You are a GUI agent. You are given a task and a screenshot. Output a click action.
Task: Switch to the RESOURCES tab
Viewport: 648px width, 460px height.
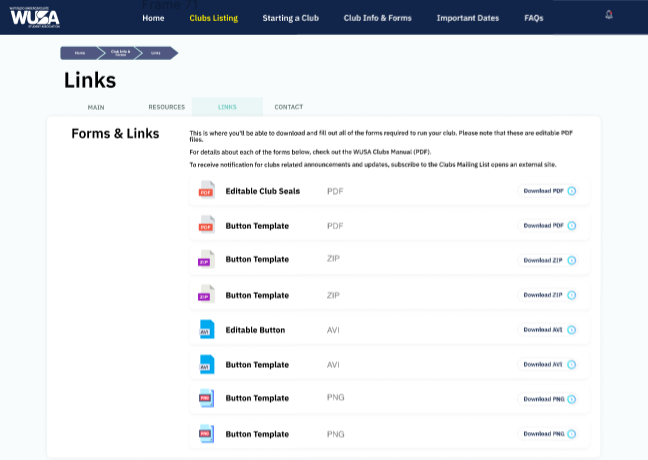(x=167, y=107)
